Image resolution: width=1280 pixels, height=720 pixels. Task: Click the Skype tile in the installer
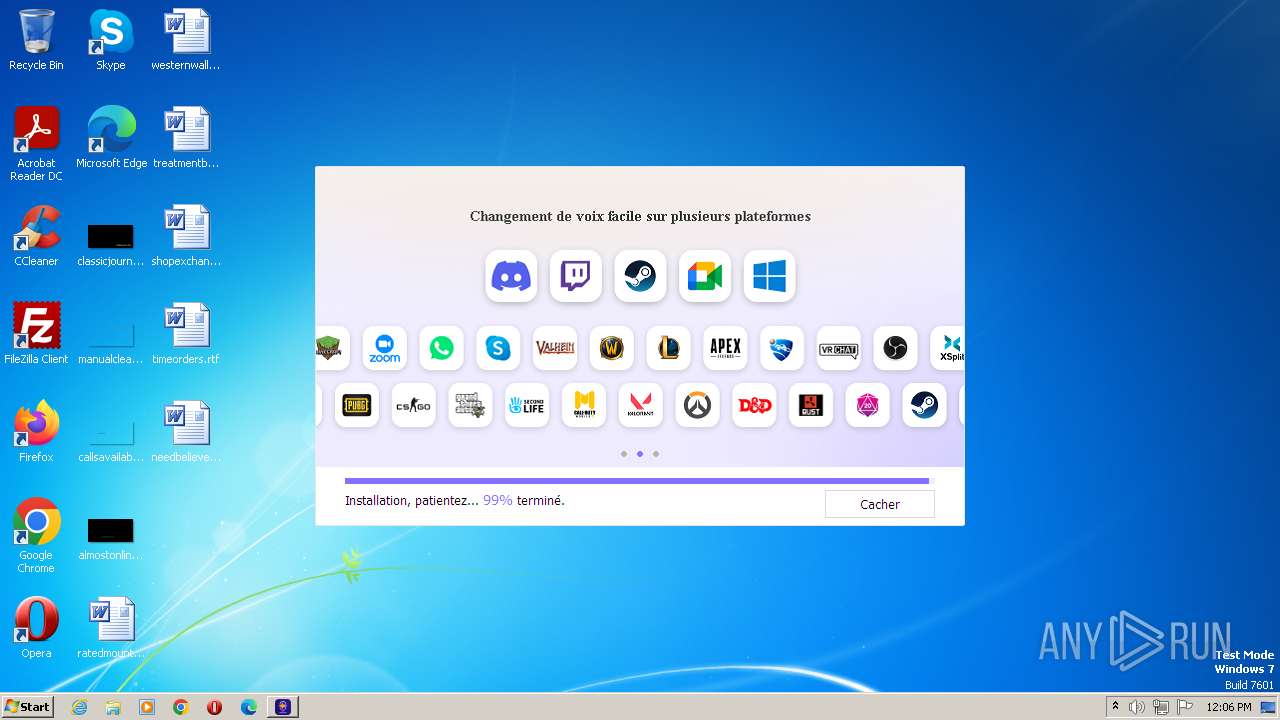pos(498,348)
